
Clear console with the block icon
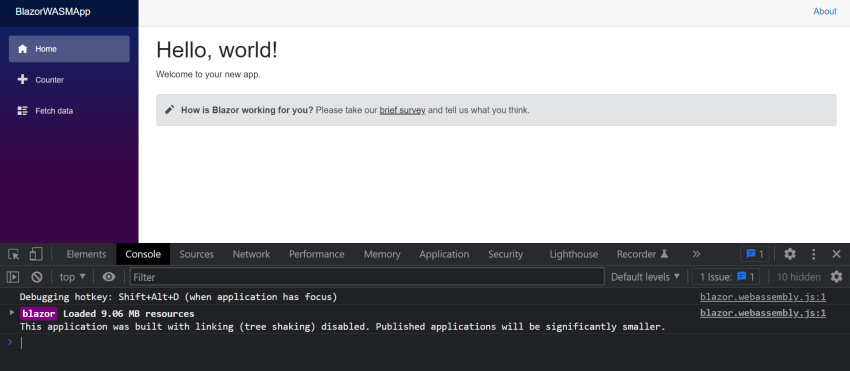point(37,277)
